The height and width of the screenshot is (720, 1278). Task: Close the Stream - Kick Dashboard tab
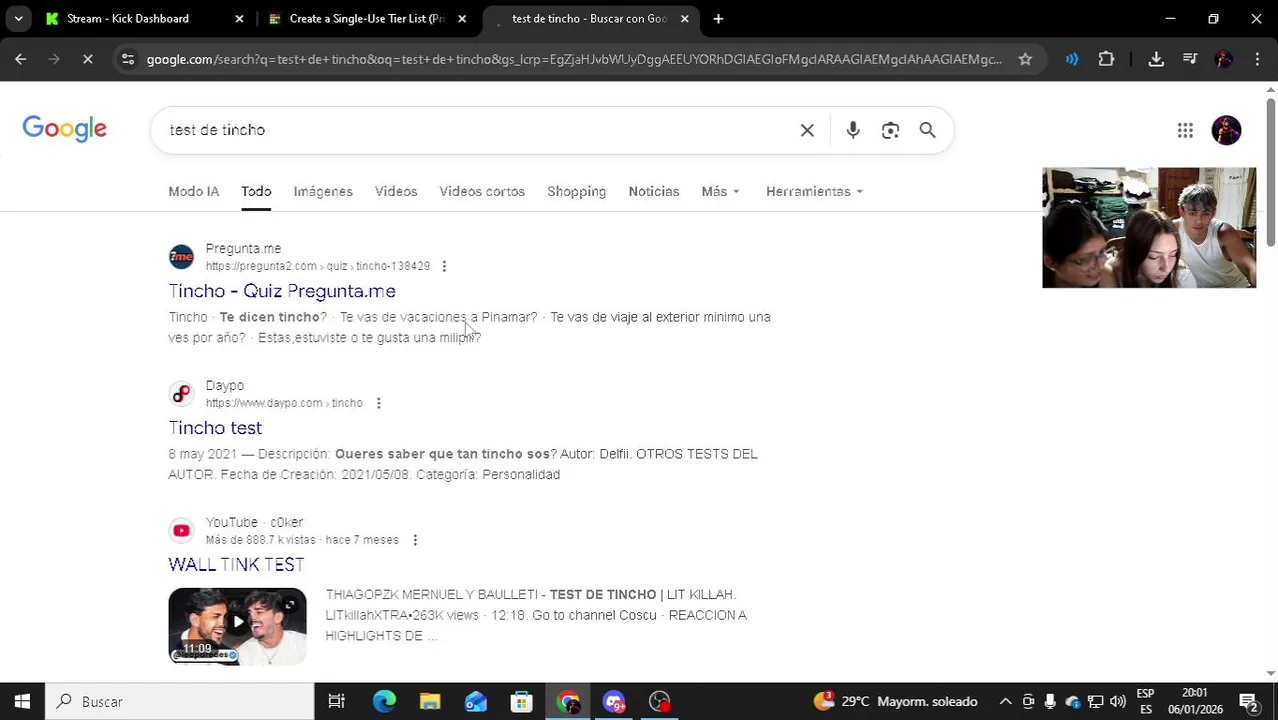pyautogui.click(x=239, y=18)
